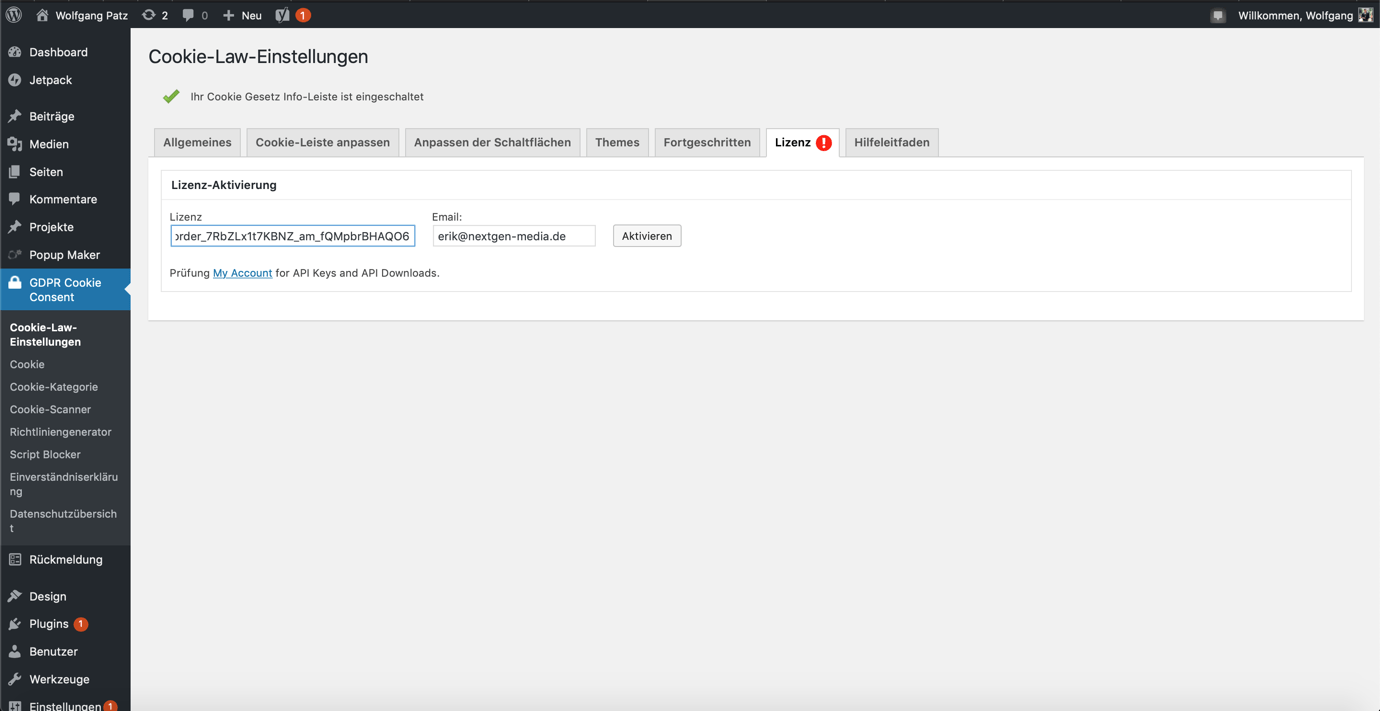The width and height of the screenshot is (1380, 711).
Task: Click the Kommentare speech bubble icon
Action: pyautogui.click(x=15, y=199)
